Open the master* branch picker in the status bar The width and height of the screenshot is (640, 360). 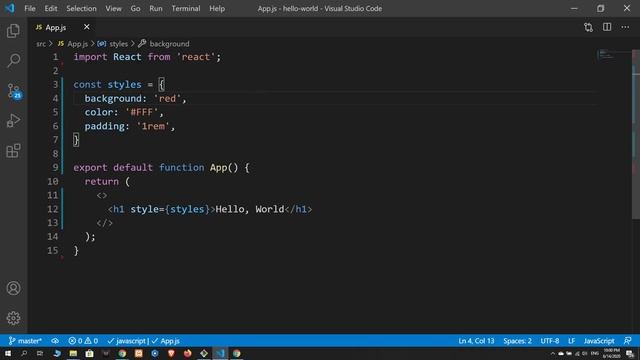pos(25,341)
